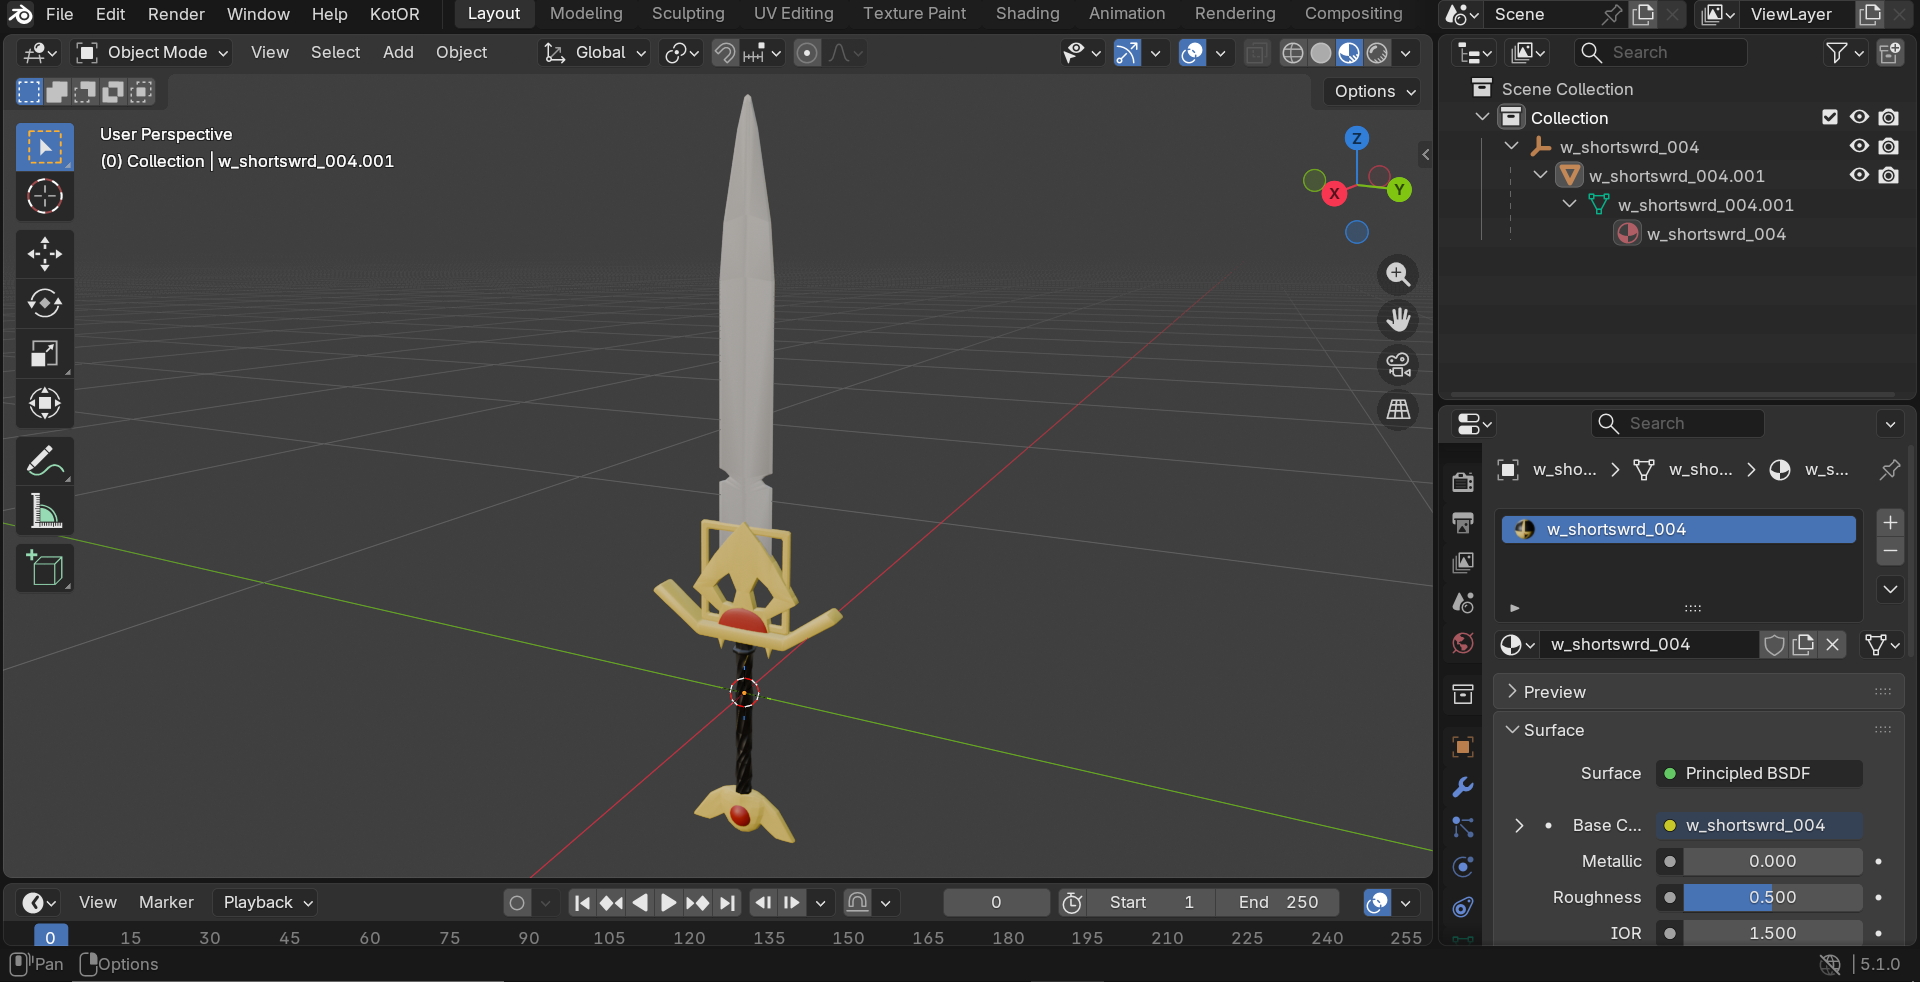Select the Rotate tool

tap(44, 303)
